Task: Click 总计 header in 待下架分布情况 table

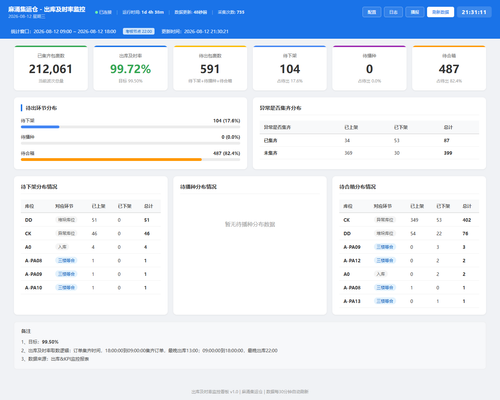Action: point(148,206)
